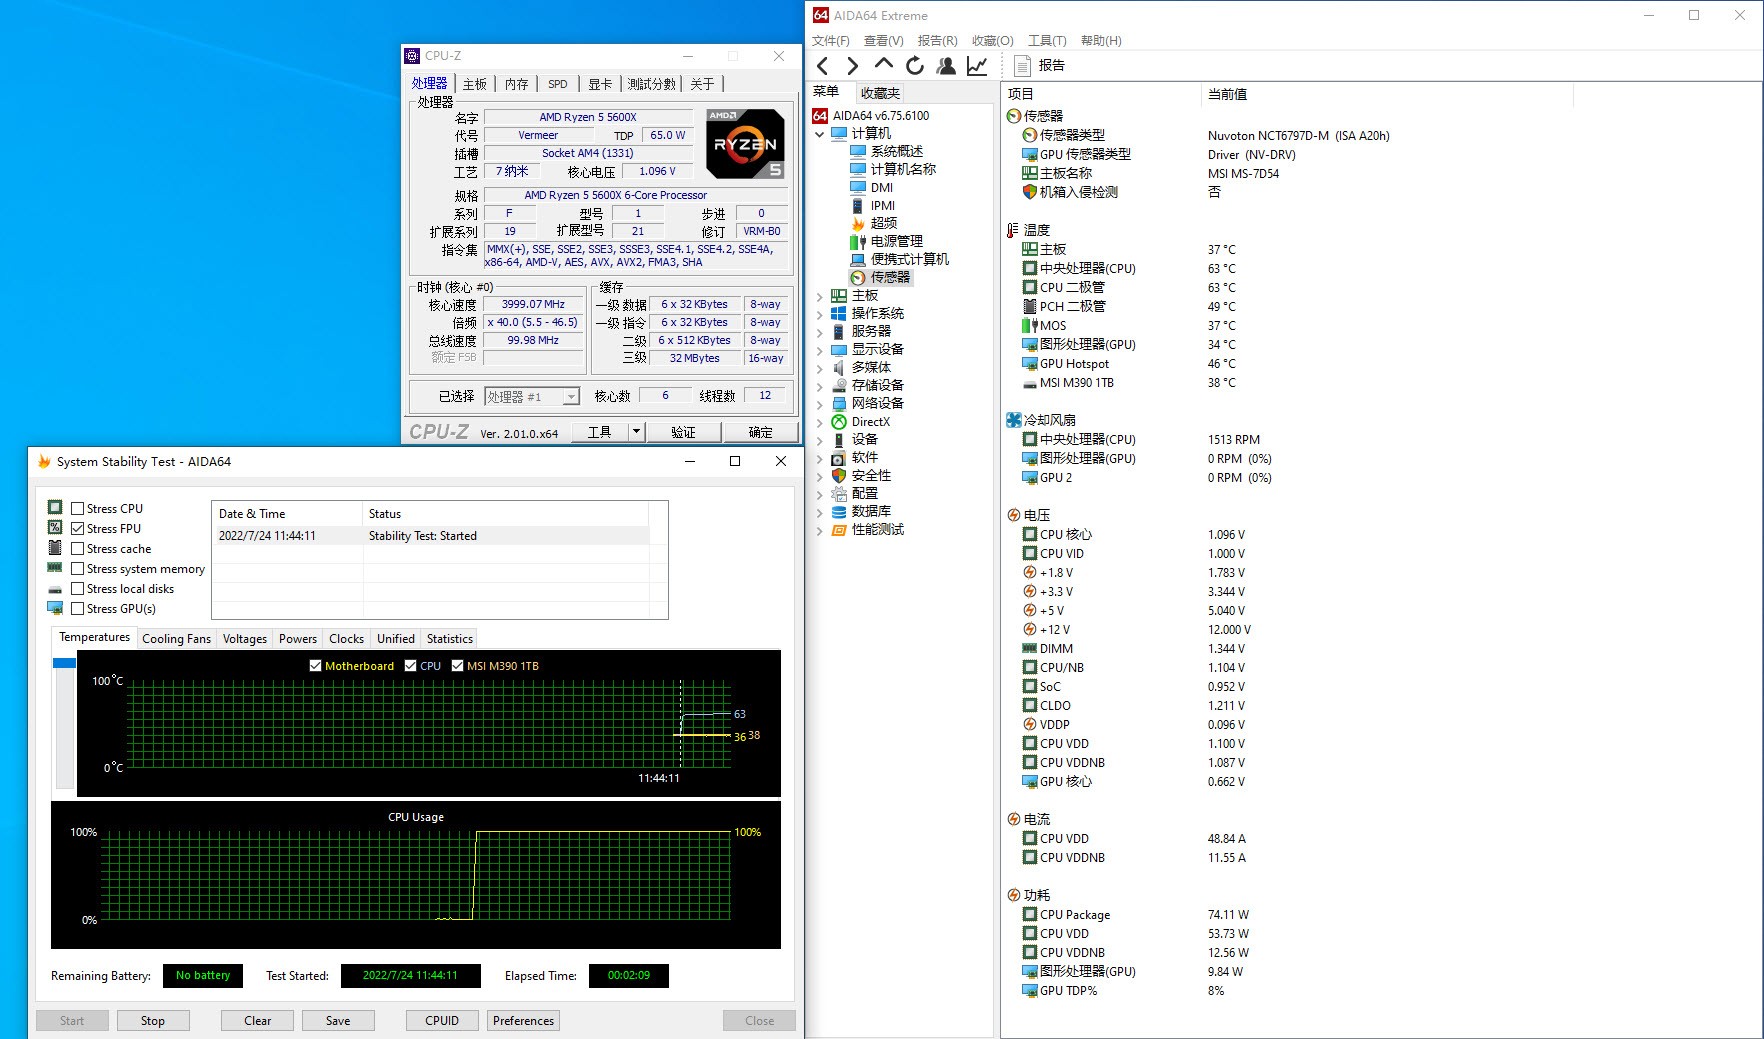The width and height of the screenshot is (1764, 1039).
Task: Click the 网络设备 icon
Action: [x=839, y=403]
